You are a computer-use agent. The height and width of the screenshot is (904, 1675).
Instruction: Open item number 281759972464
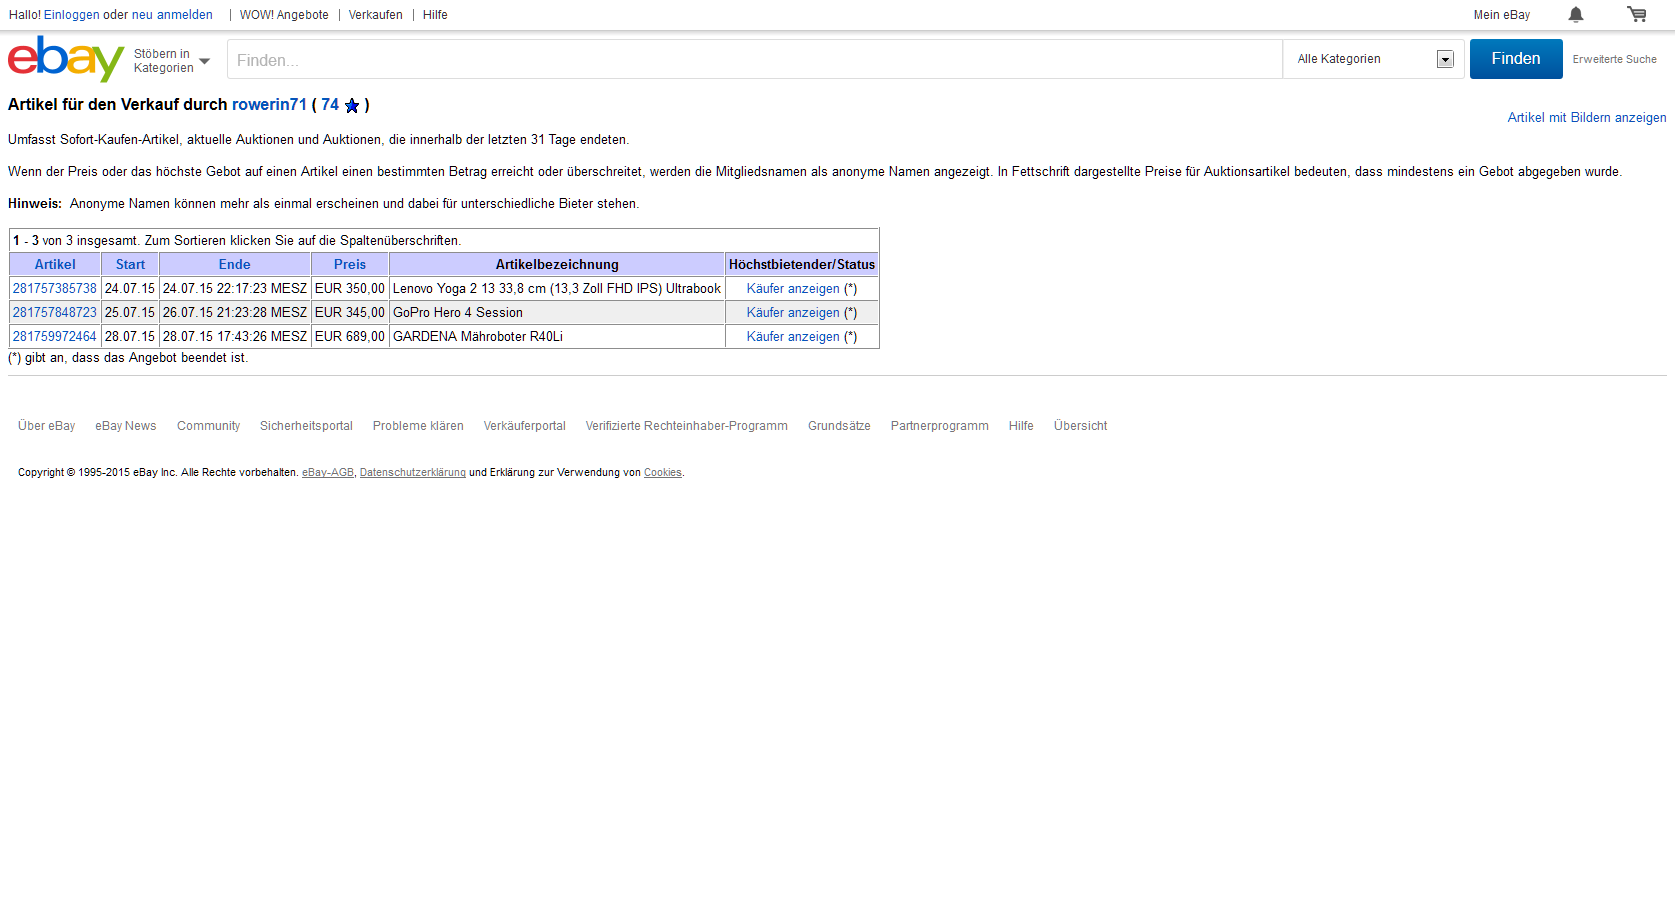[55, 336]
